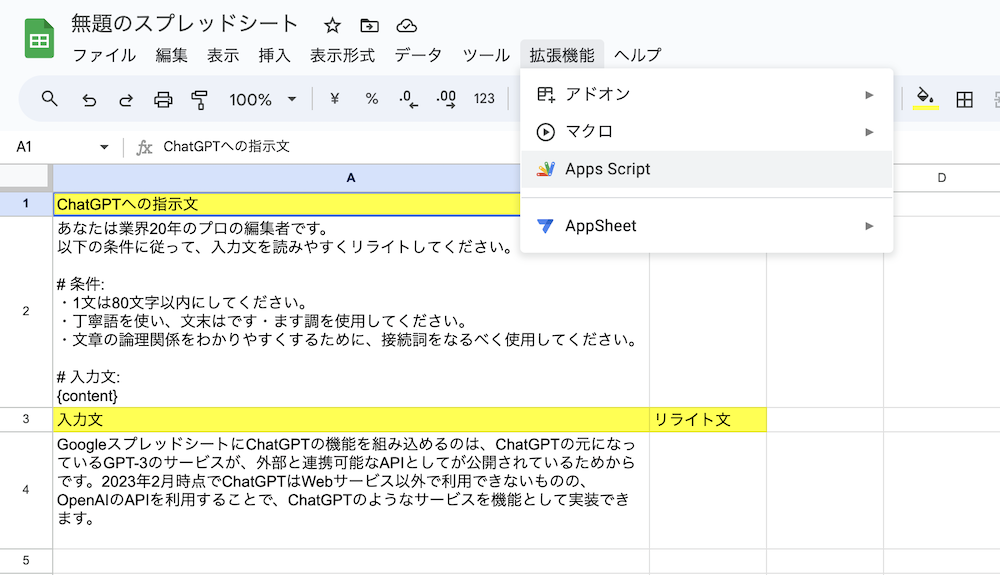Image resolution: width=1000 pixels, height=575 pixels.
Task: Increase decimal places
Action: pyautogui.click(x=446, y=99)
